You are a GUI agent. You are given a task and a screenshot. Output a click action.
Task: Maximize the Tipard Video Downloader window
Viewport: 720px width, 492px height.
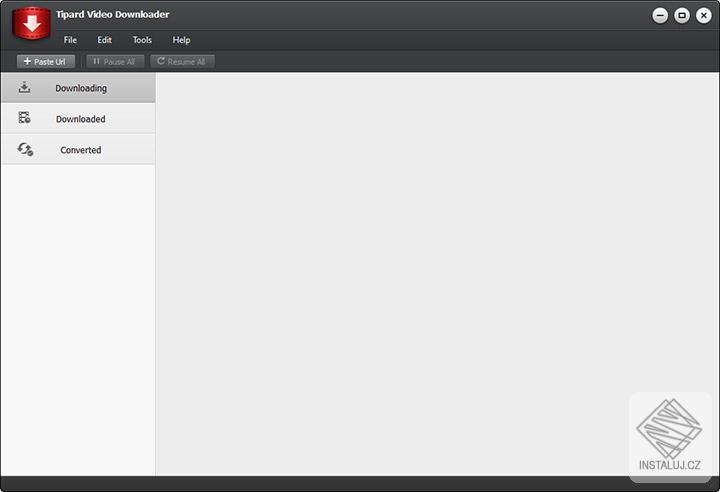pyautogui.click(x=682, y=16)
